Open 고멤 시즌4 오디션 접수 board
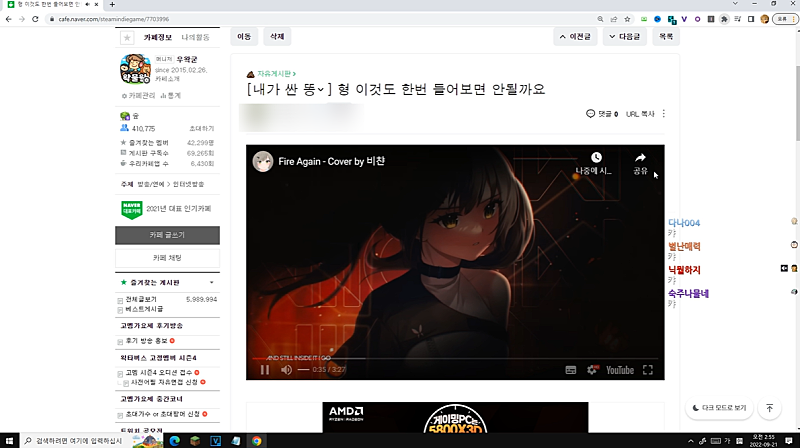800x448 pixels. click(159, 373)
